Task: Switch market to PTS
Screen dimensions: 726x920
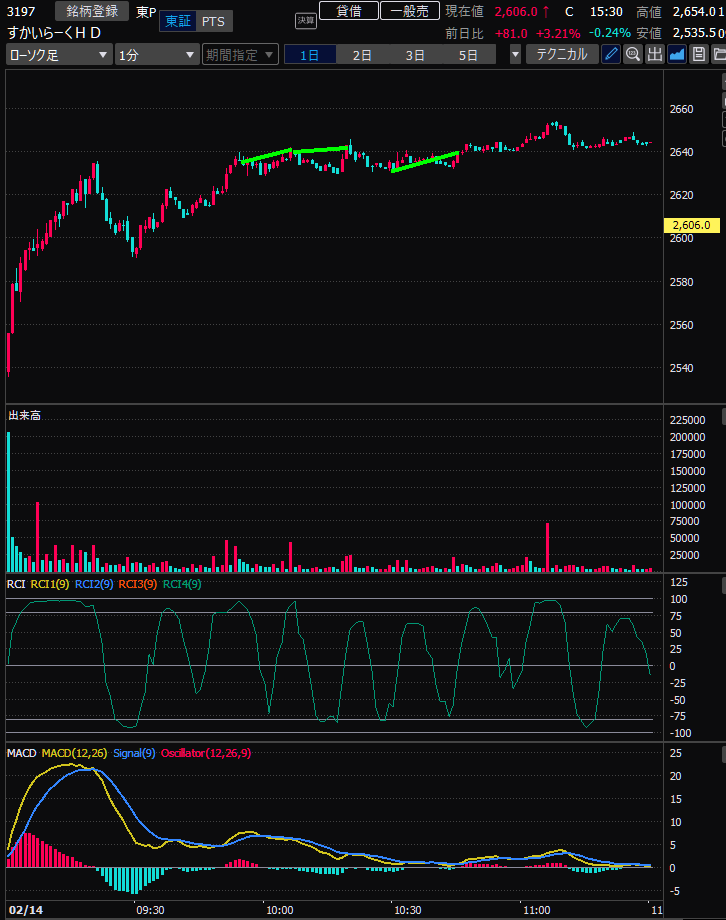Action: tap(212, 22)
